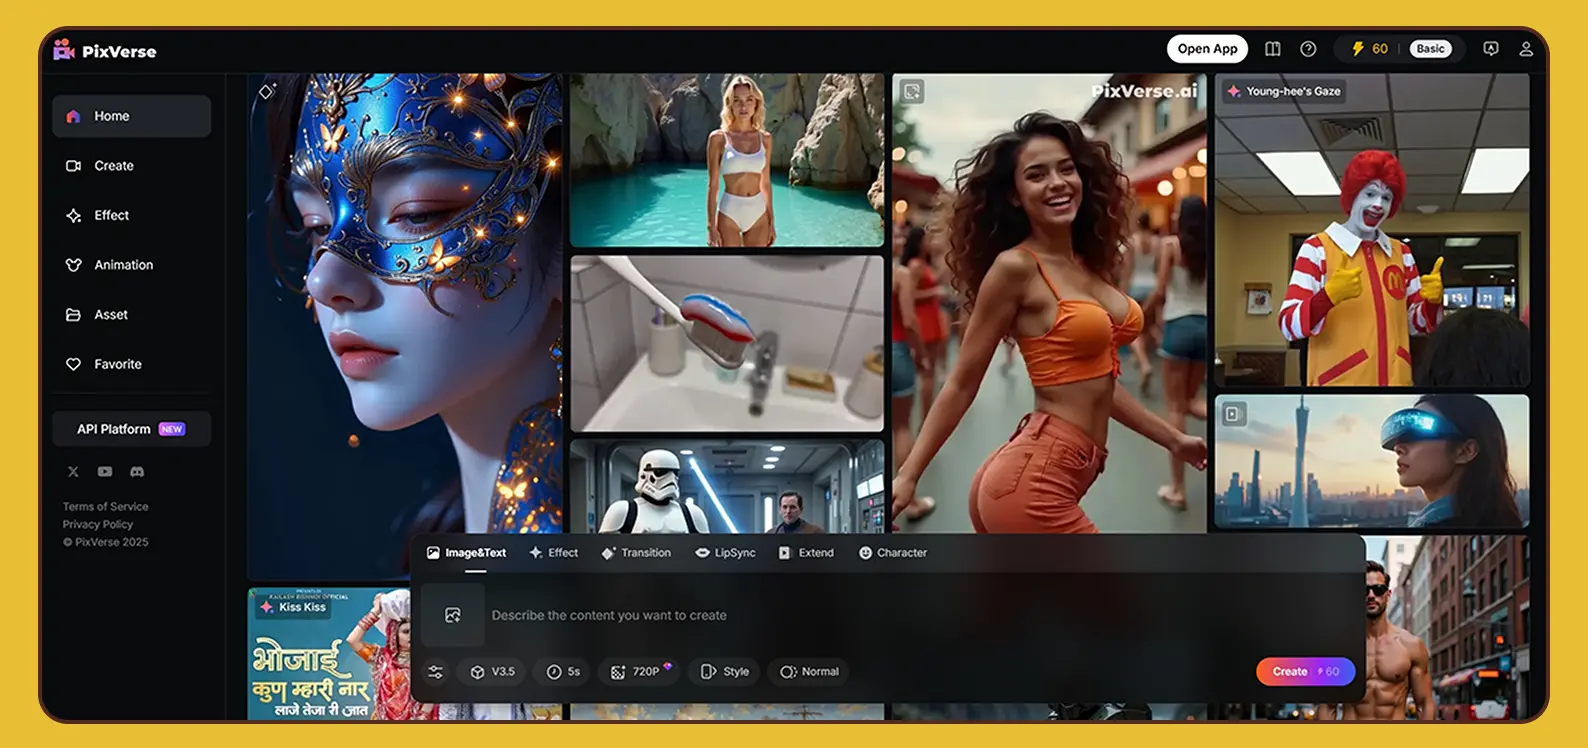Click the 60 credits lightning indicator
The width and height of the screenshot is (1588, 748).
(1369, 49)
